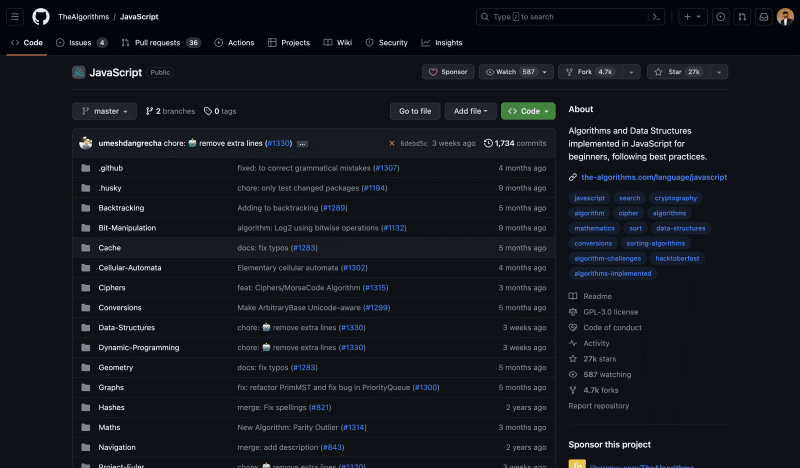The width and height of the screenshot is (800, 468).
Task: Star the JavaScript repository
Action: coord(679,72)
